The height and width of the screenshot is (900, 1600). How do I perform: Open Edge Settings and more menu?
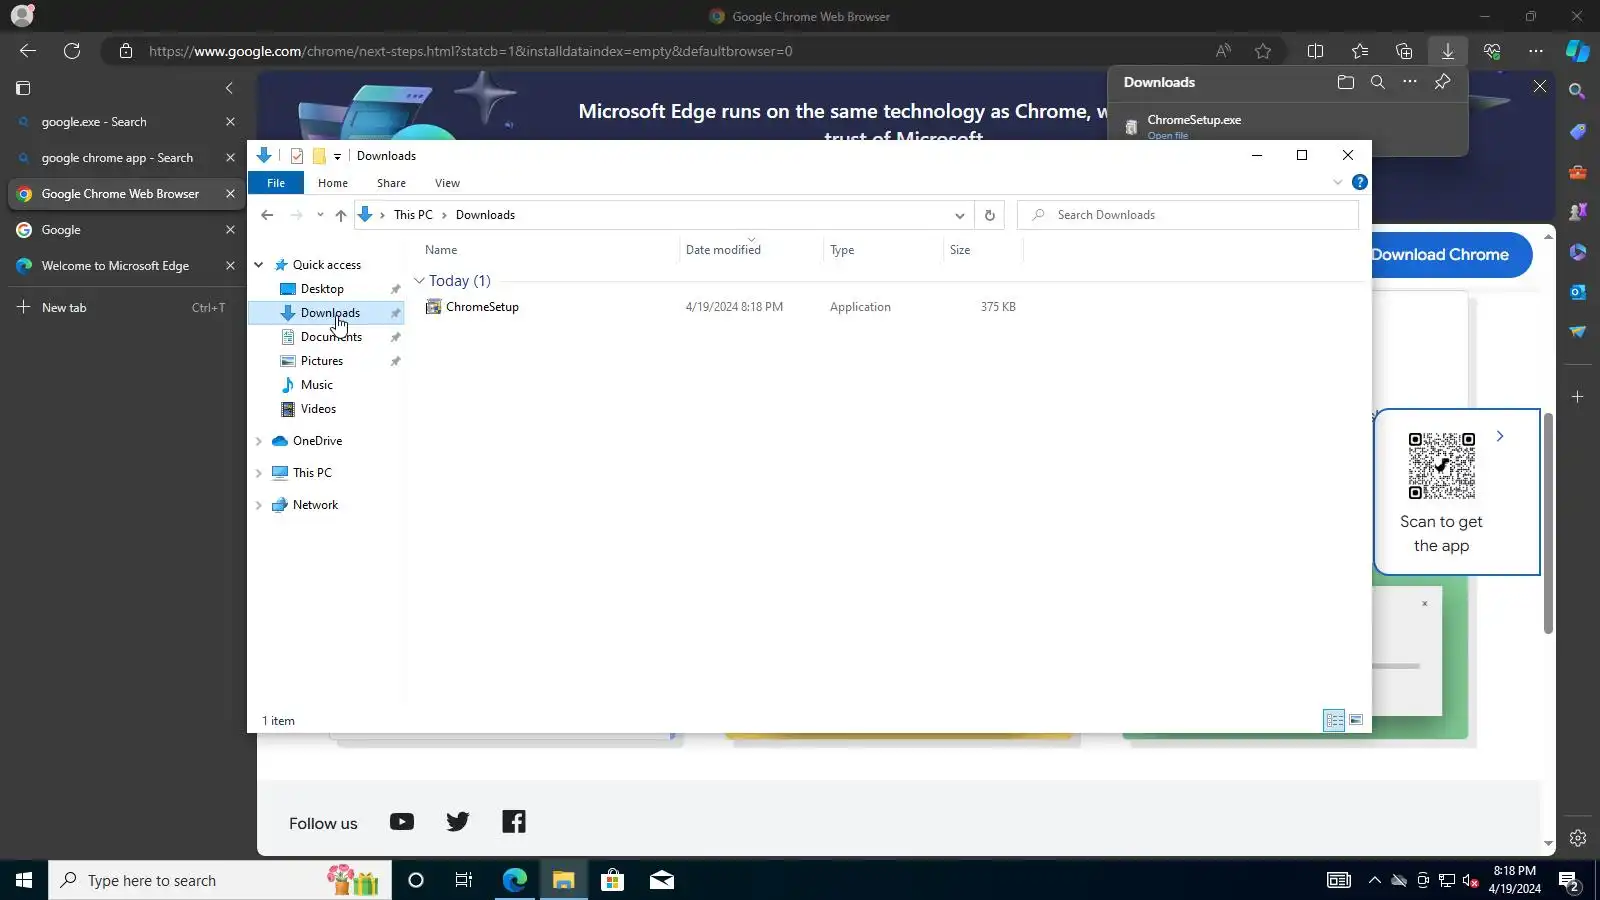point(1536,51)
